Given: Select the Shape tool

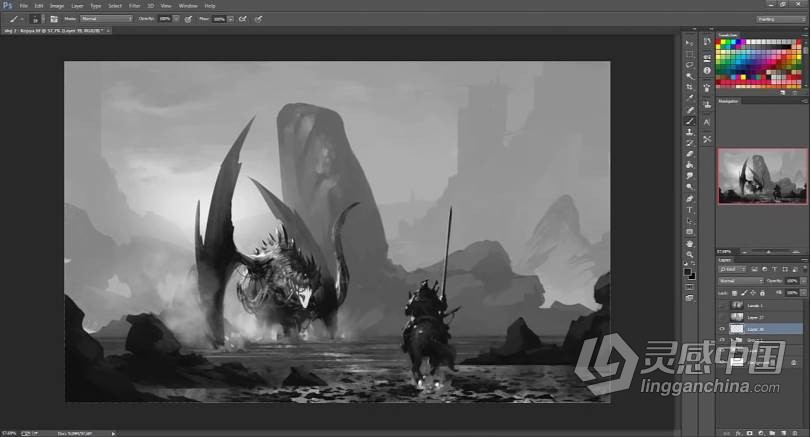Looking at the screenshot, I should point(689,232).
